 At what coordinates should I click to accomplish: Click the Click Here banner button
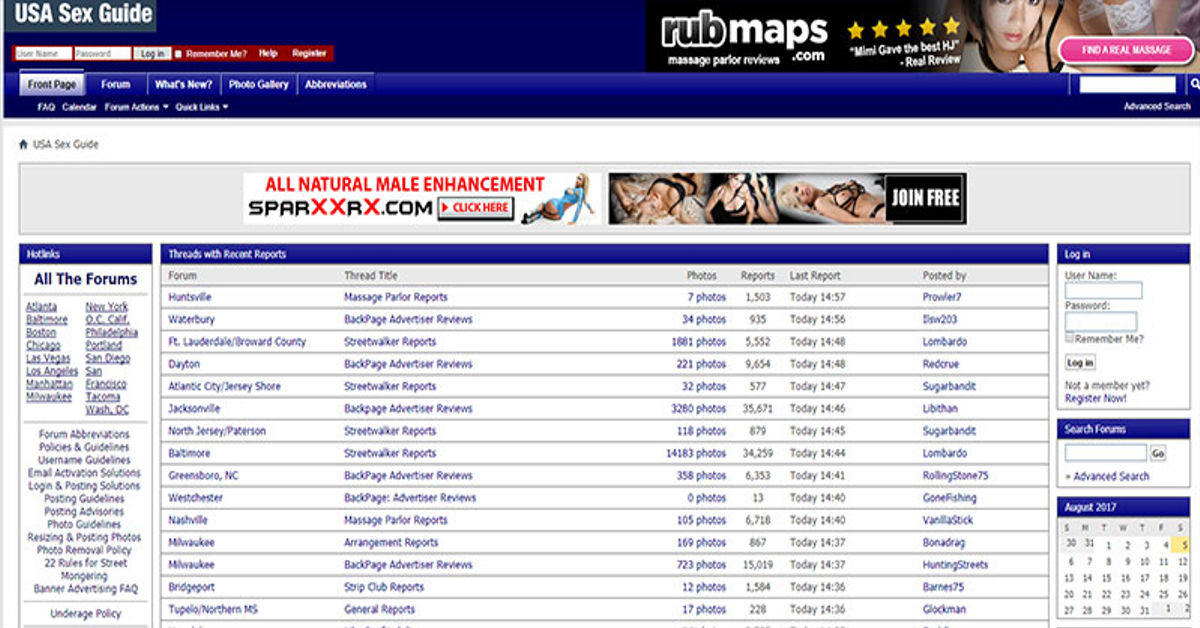click(476, 208)
